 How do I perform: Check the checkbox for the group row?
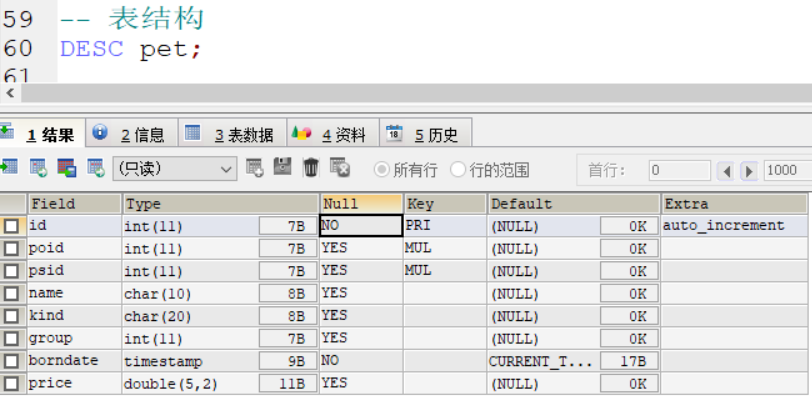click(x=11, y=339)
